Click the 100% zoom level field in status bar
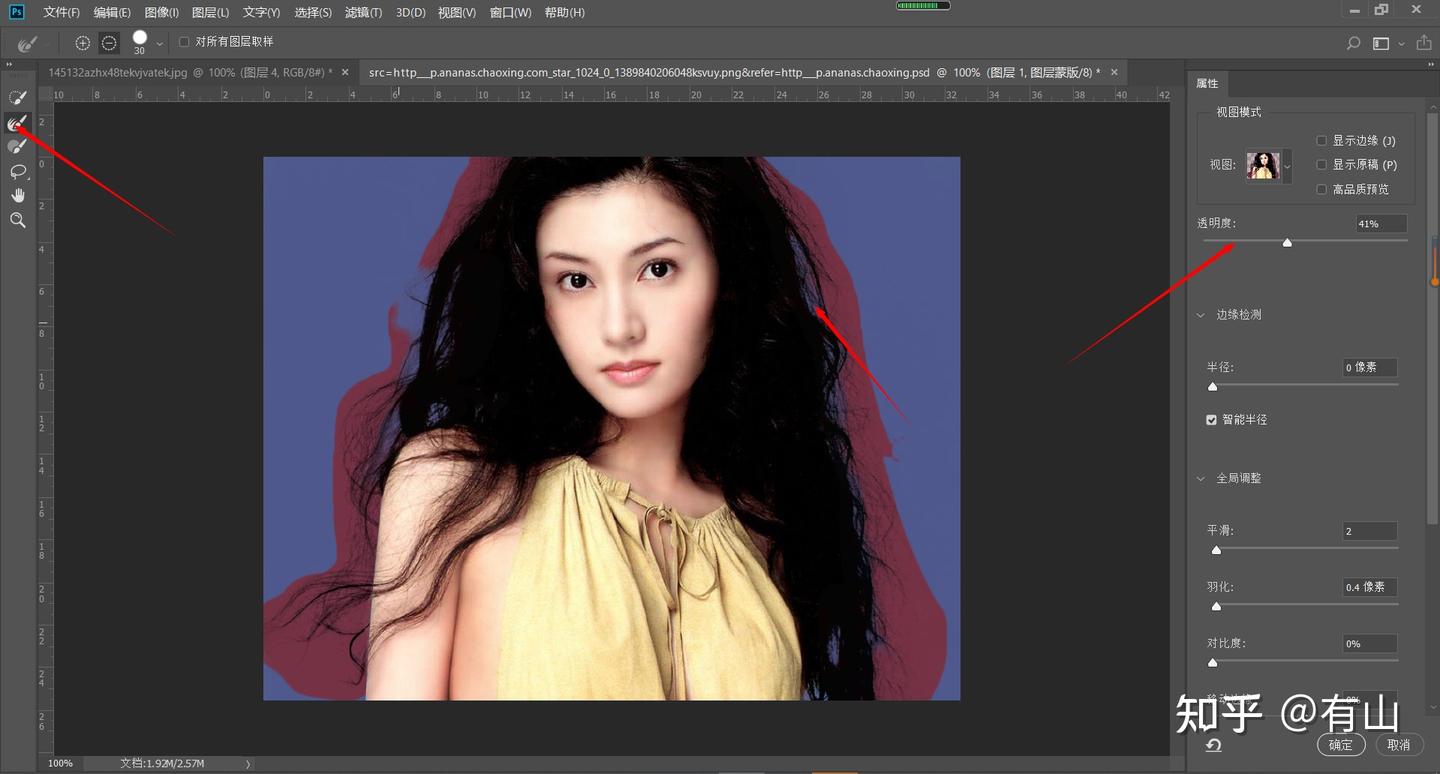The height and width of the screenshot is (774, 1440). [x=60, y=764]
